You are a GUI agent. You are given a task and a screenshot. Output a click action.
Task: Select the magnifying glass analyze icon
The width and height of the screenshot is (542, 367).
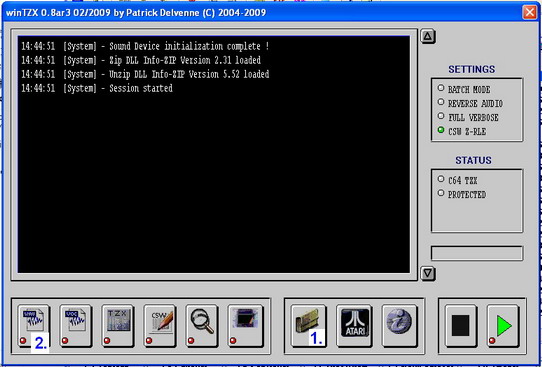(202, 326)
